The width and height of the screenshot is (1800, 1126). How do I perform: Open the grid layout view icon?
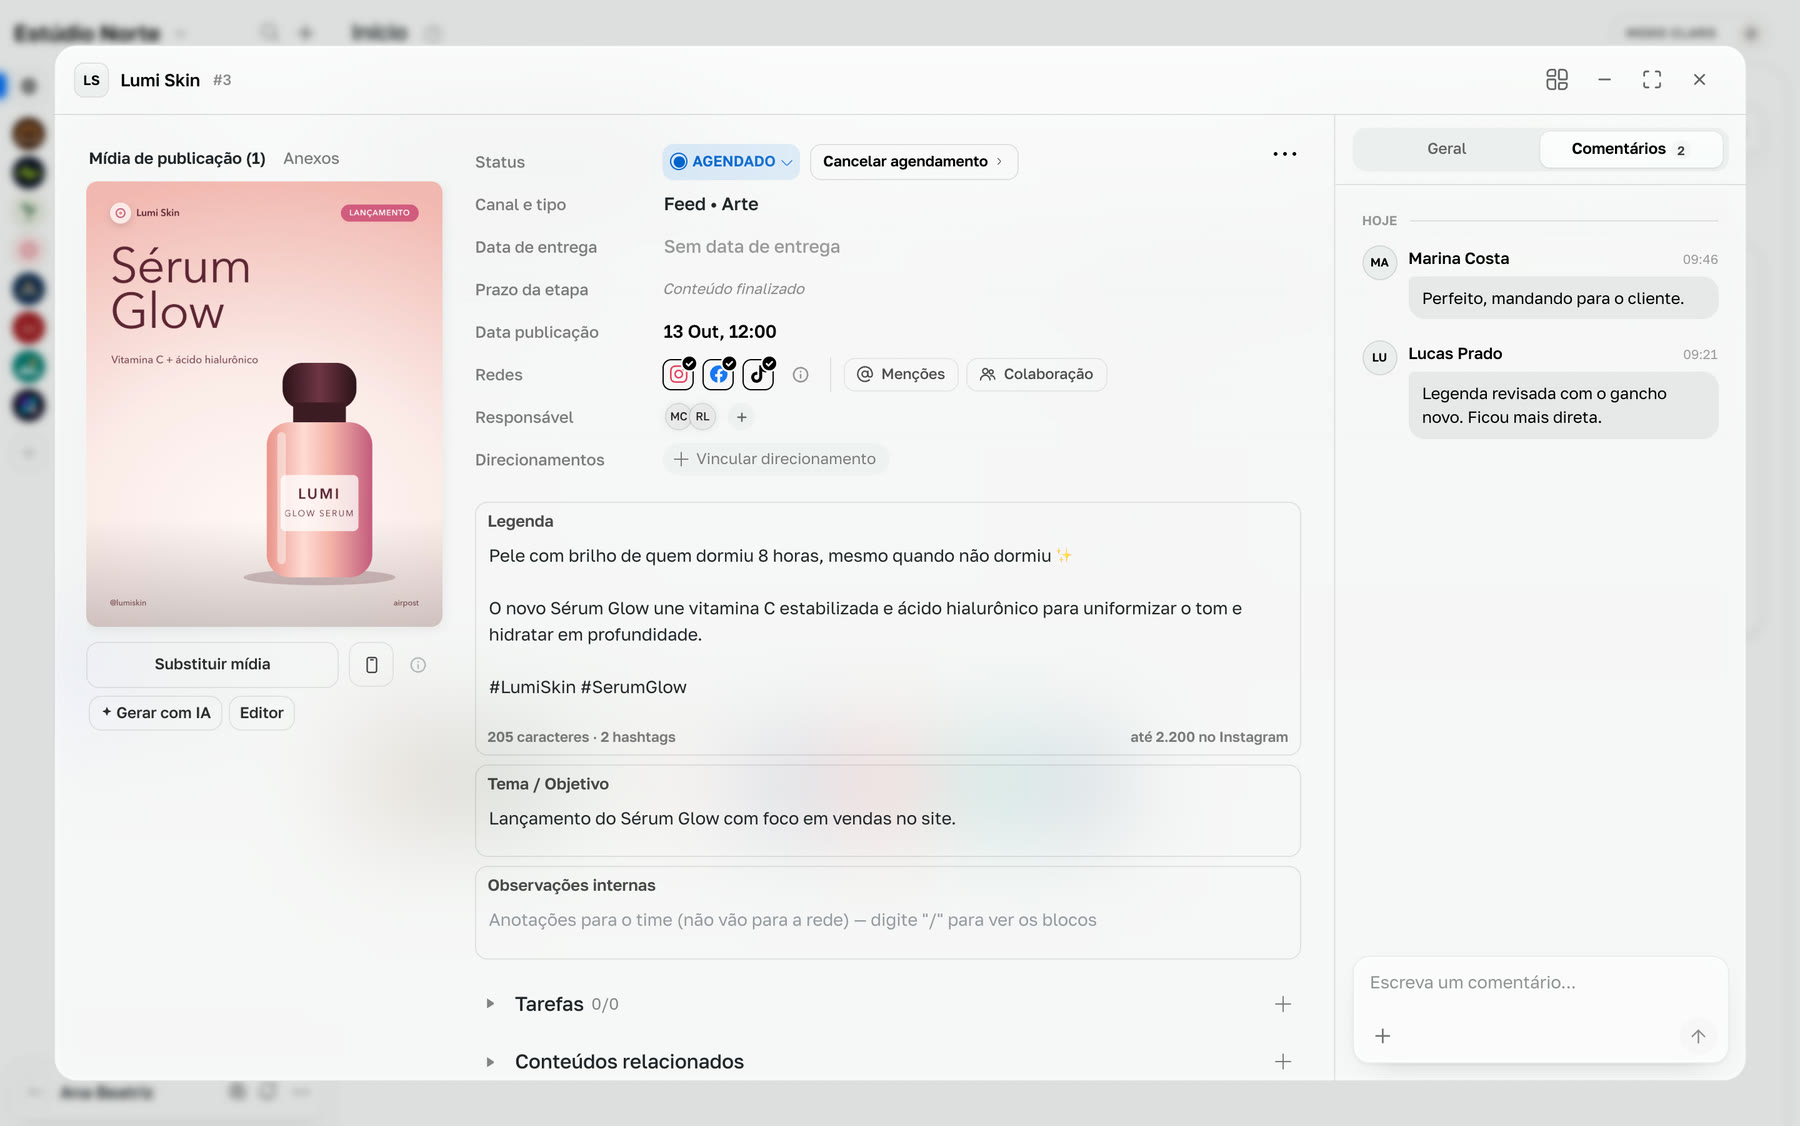(x=1557, y=80)
